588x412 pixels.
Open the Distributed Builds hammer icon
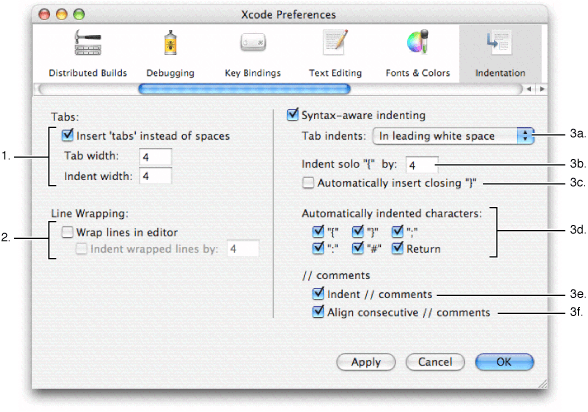88,43
